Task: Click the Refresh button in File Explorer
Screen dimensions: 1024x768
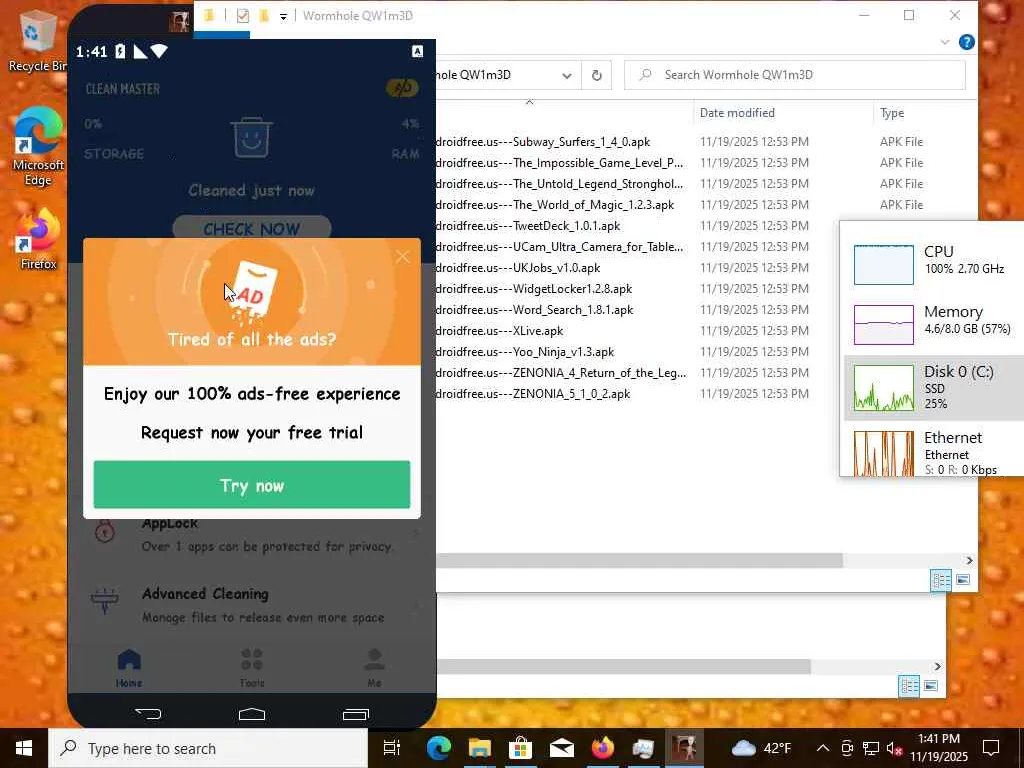Action: point(596,75)
